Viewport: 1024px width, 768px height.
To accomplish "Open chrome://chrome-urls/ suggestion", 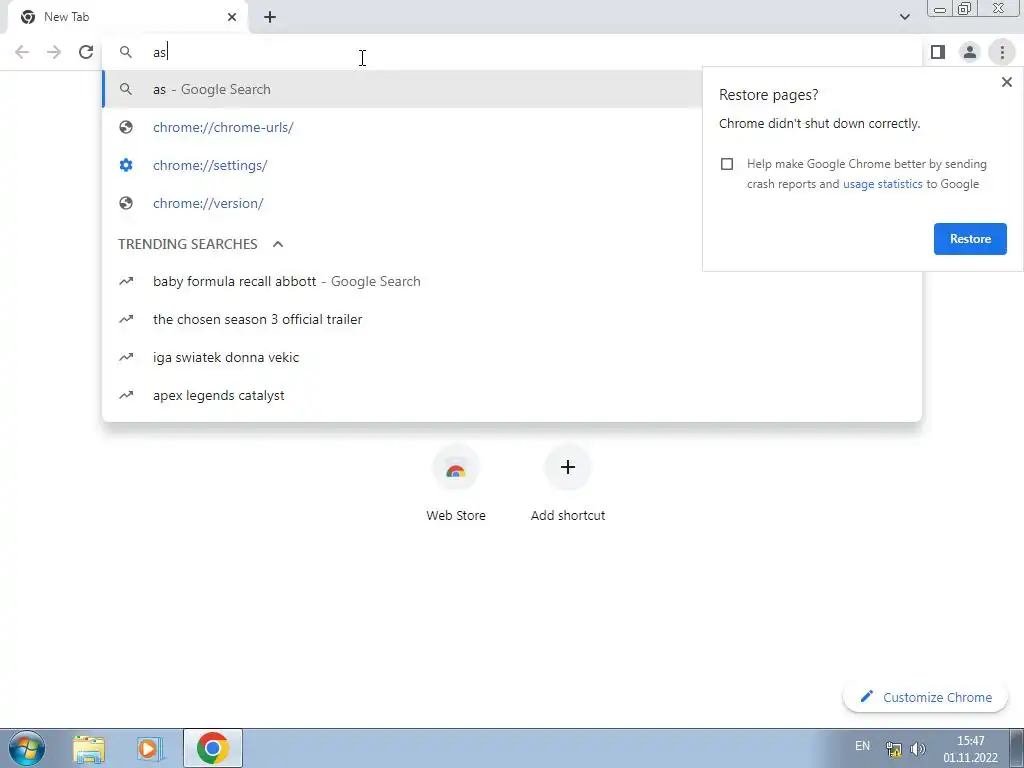I will tap(402, 127).
